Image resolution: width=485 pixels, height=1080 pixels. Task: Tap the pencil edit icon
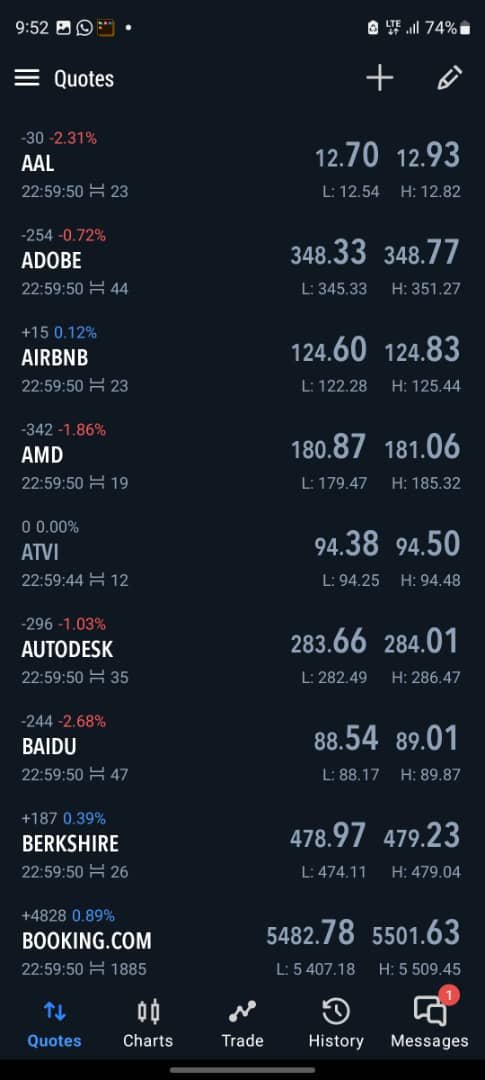(x=449, y=79)
